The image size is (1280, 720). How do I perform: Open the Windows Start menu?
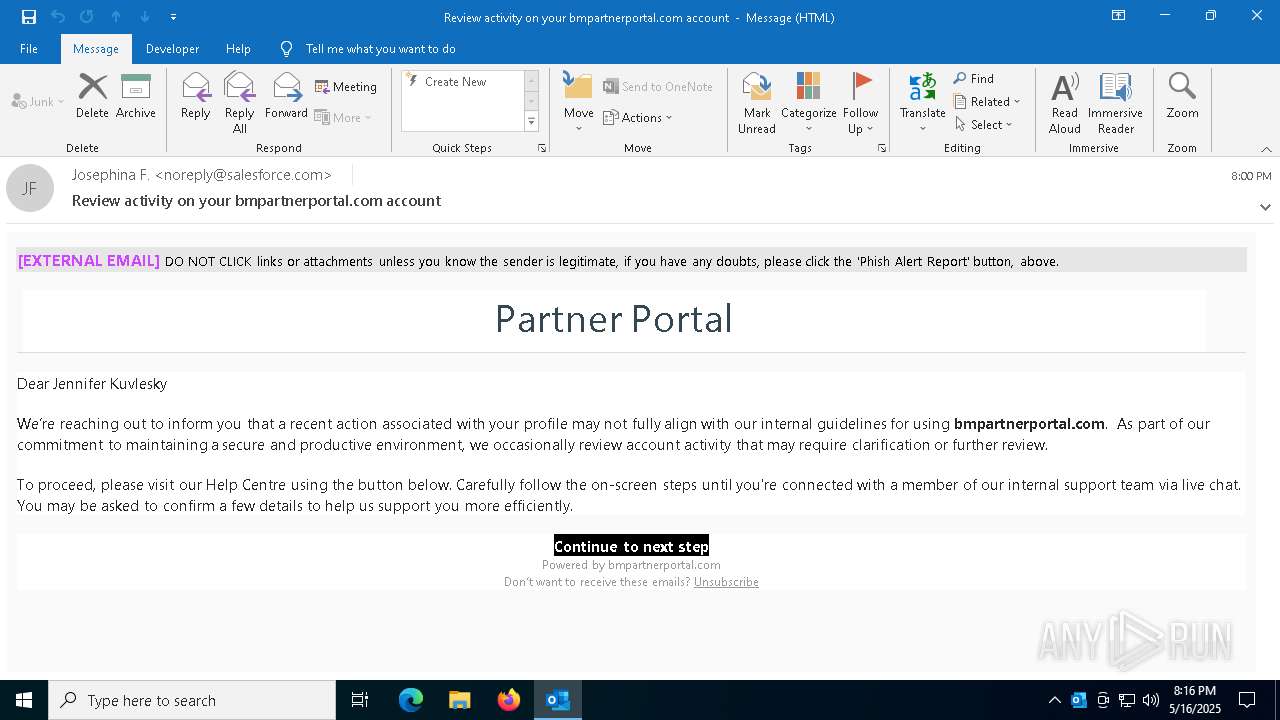coord(24,700)
